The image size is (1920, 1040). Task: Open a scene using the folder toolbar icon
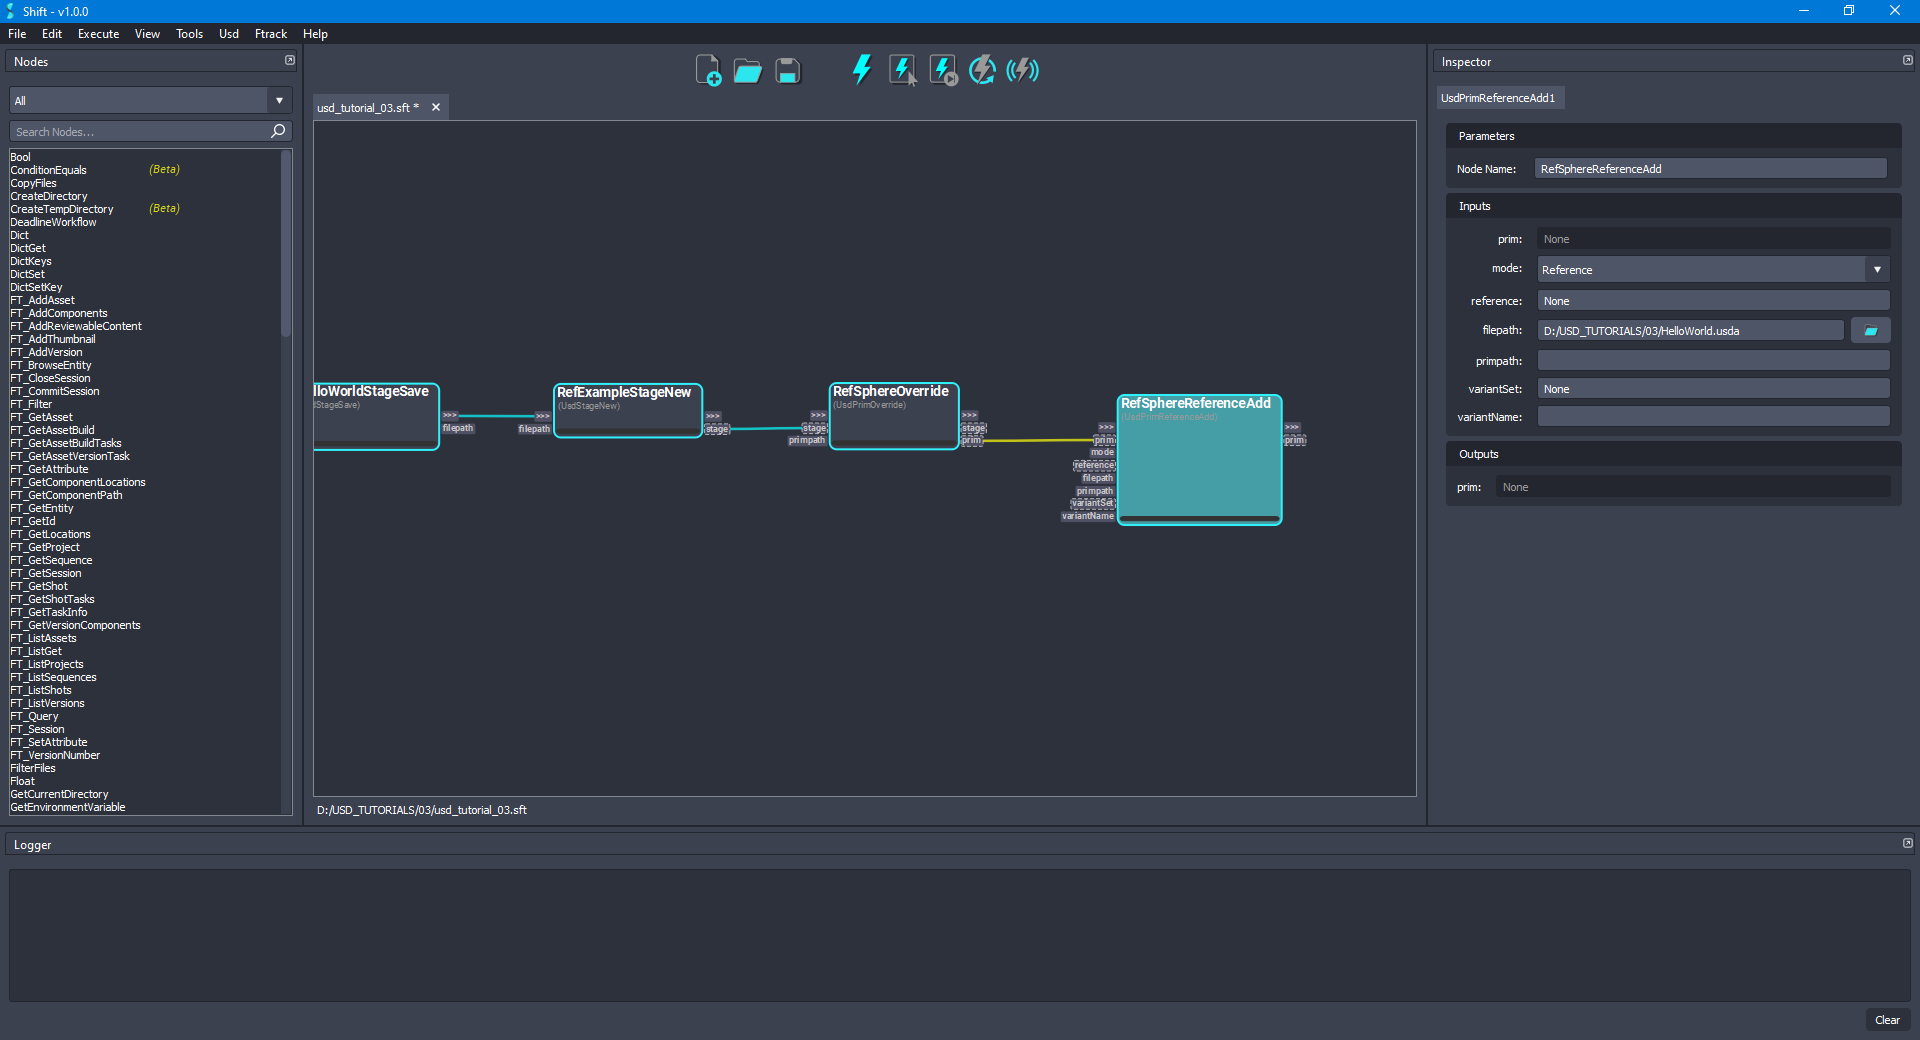point(747,70)
